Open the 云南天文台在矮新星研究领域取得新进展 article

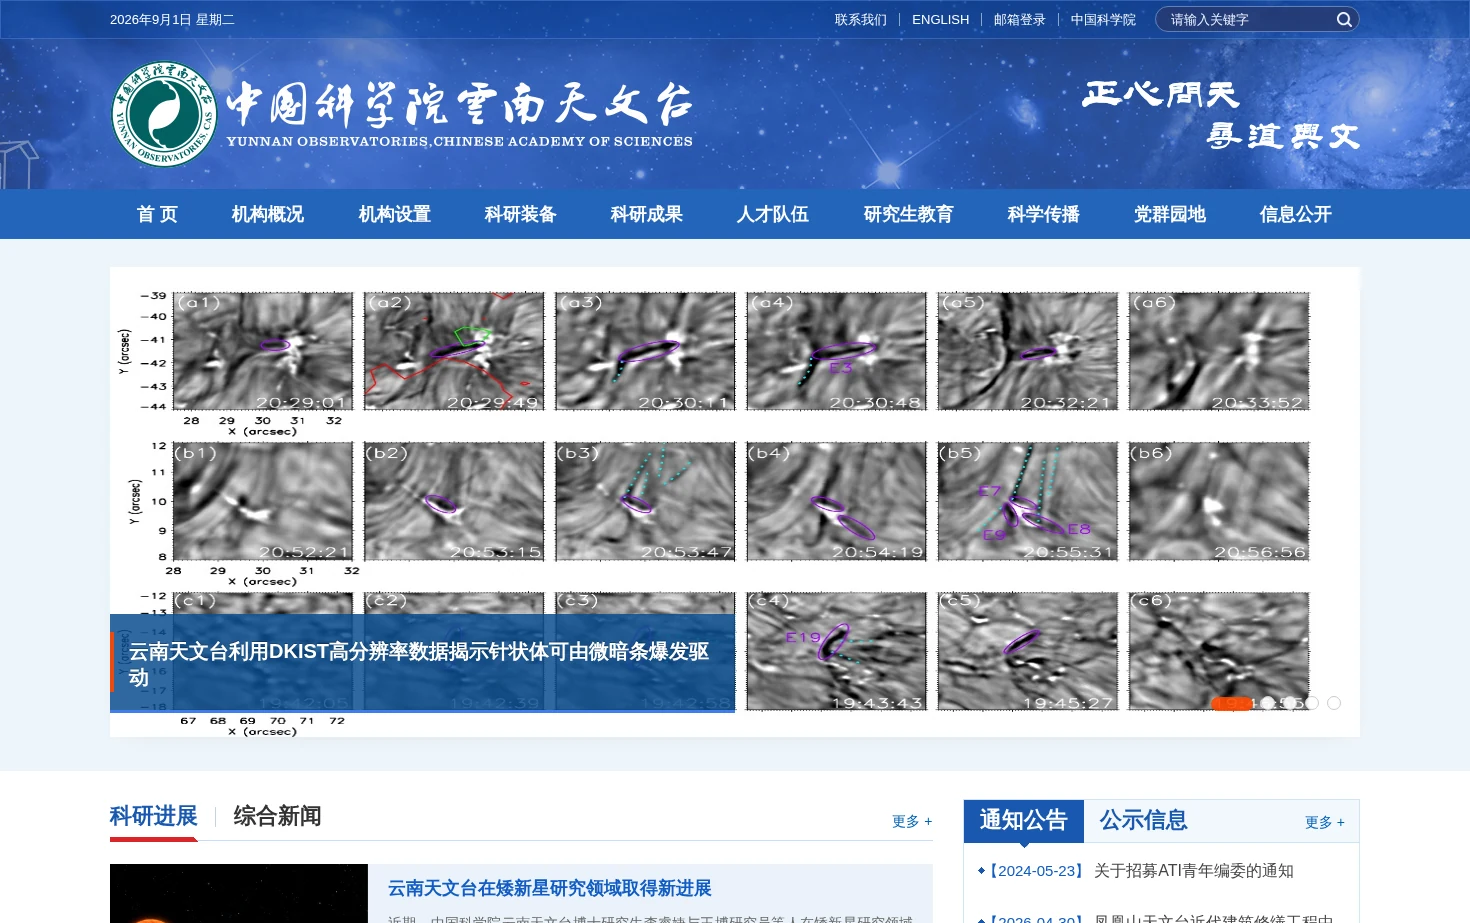click(x=550, y=888)
